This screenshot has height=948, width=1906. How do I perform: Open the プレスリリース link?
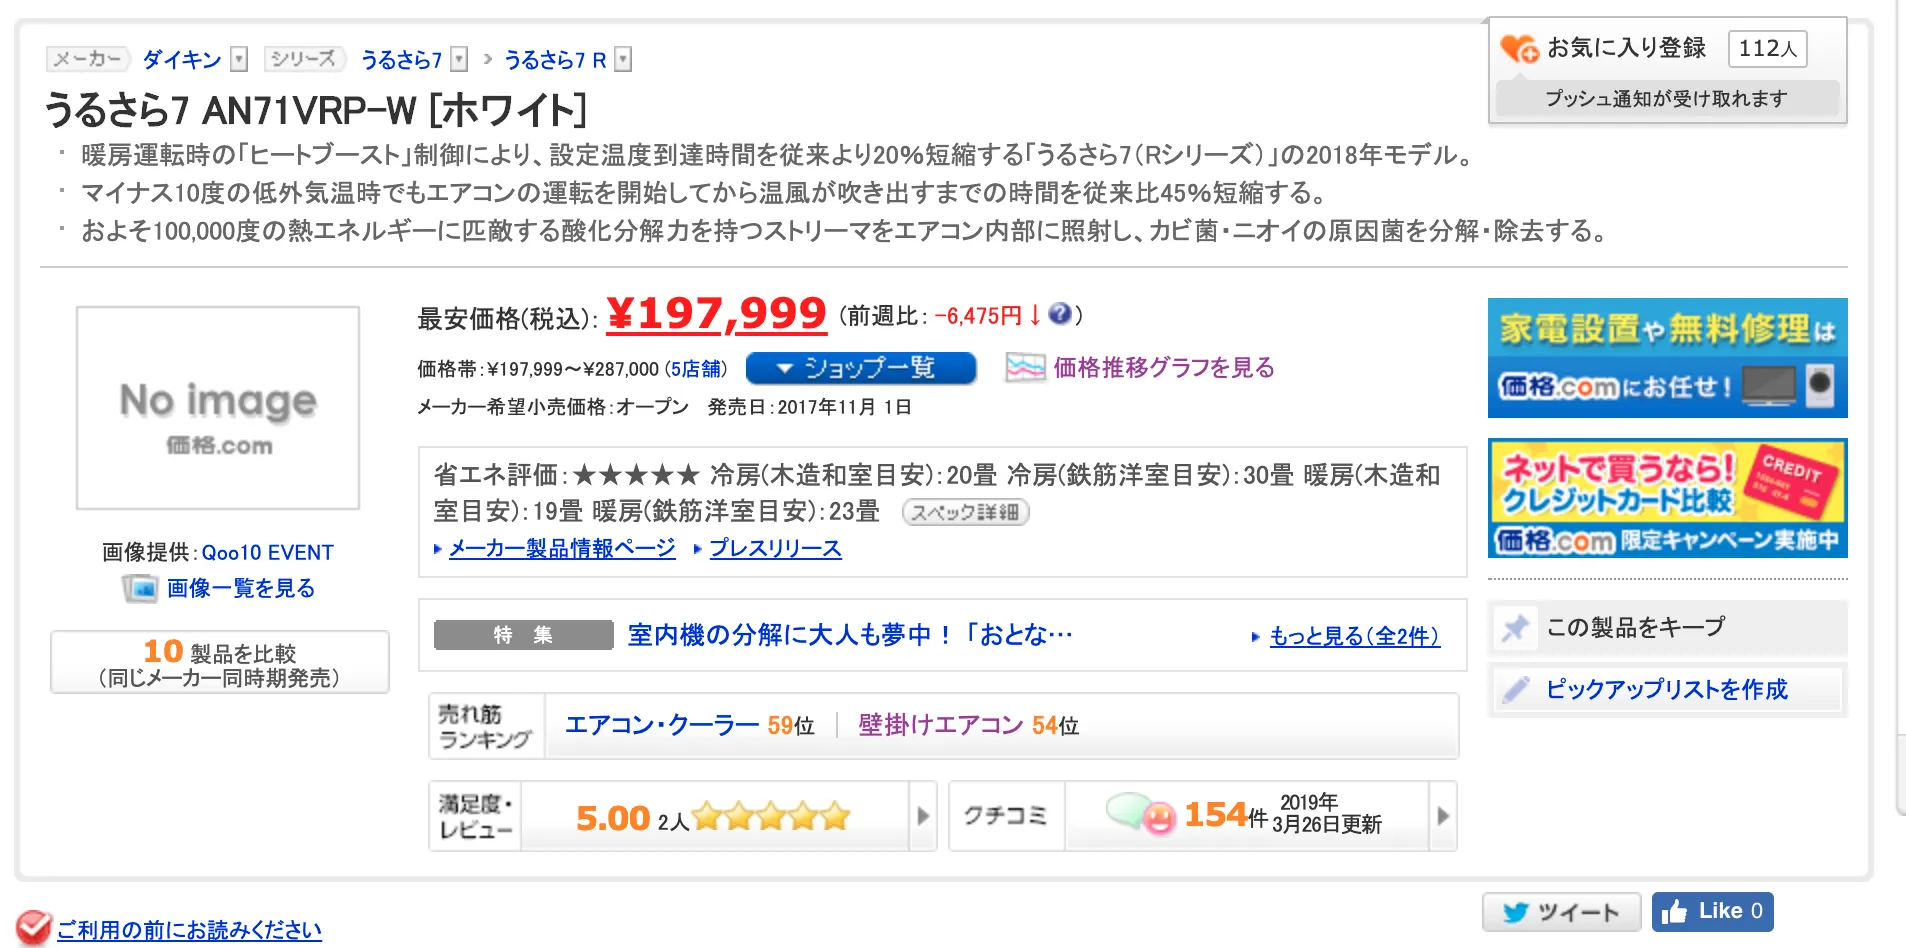775,548
